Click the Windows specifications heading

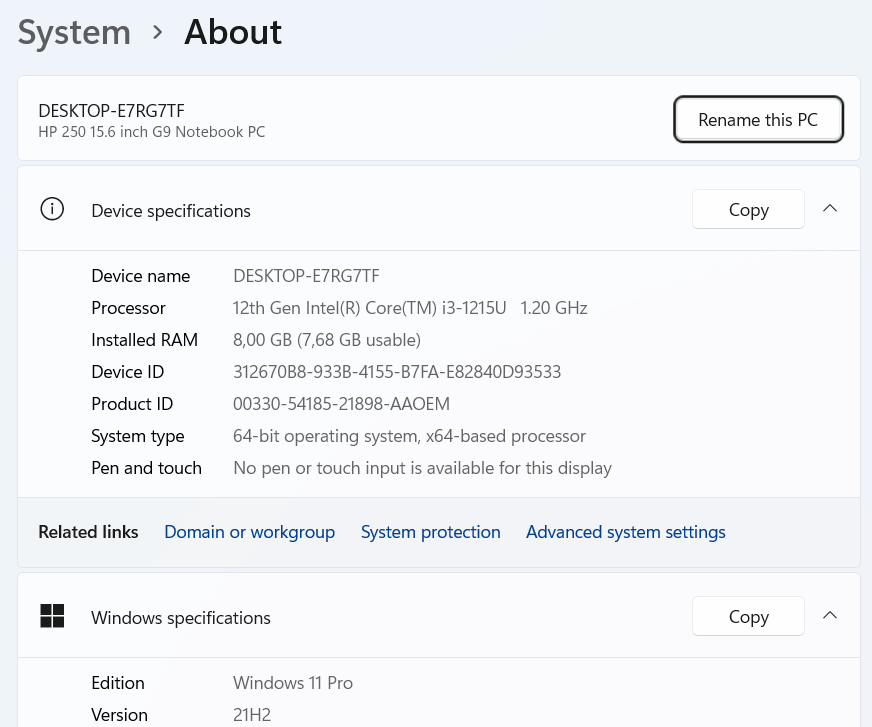(x=181, y=618)
